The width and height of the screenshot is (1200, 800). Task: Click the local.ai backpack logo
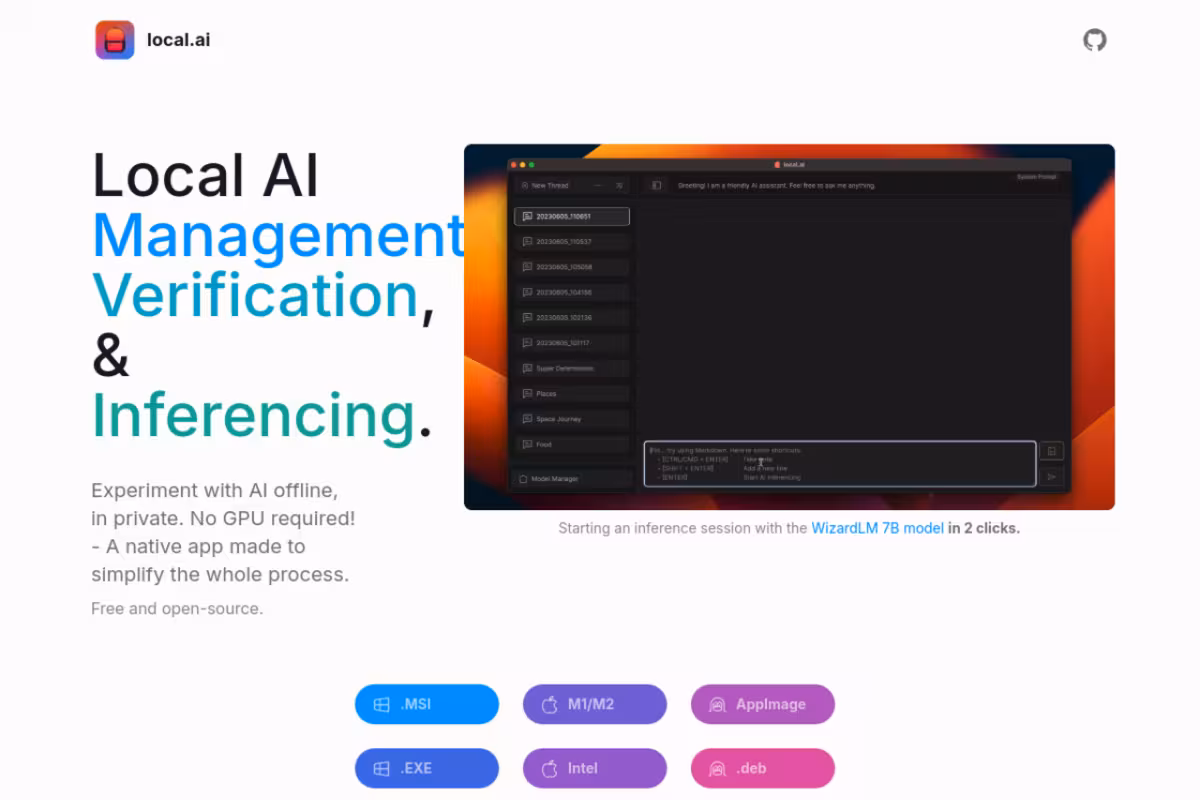[x=115, y=40]
